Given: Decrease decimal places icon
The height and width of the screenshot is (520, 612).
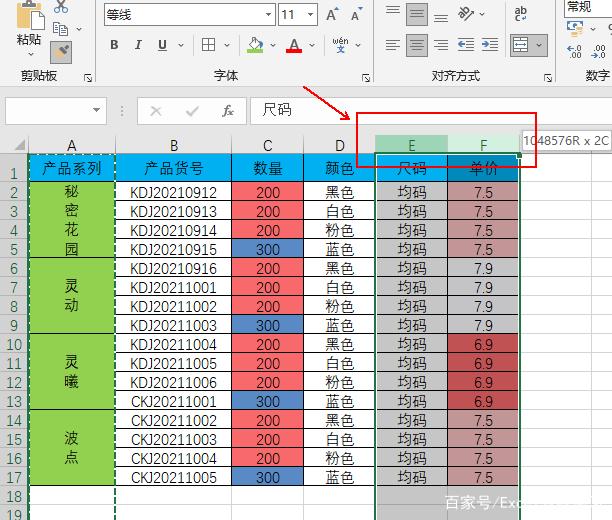Looking at the screenshot, I should (598, 51).
